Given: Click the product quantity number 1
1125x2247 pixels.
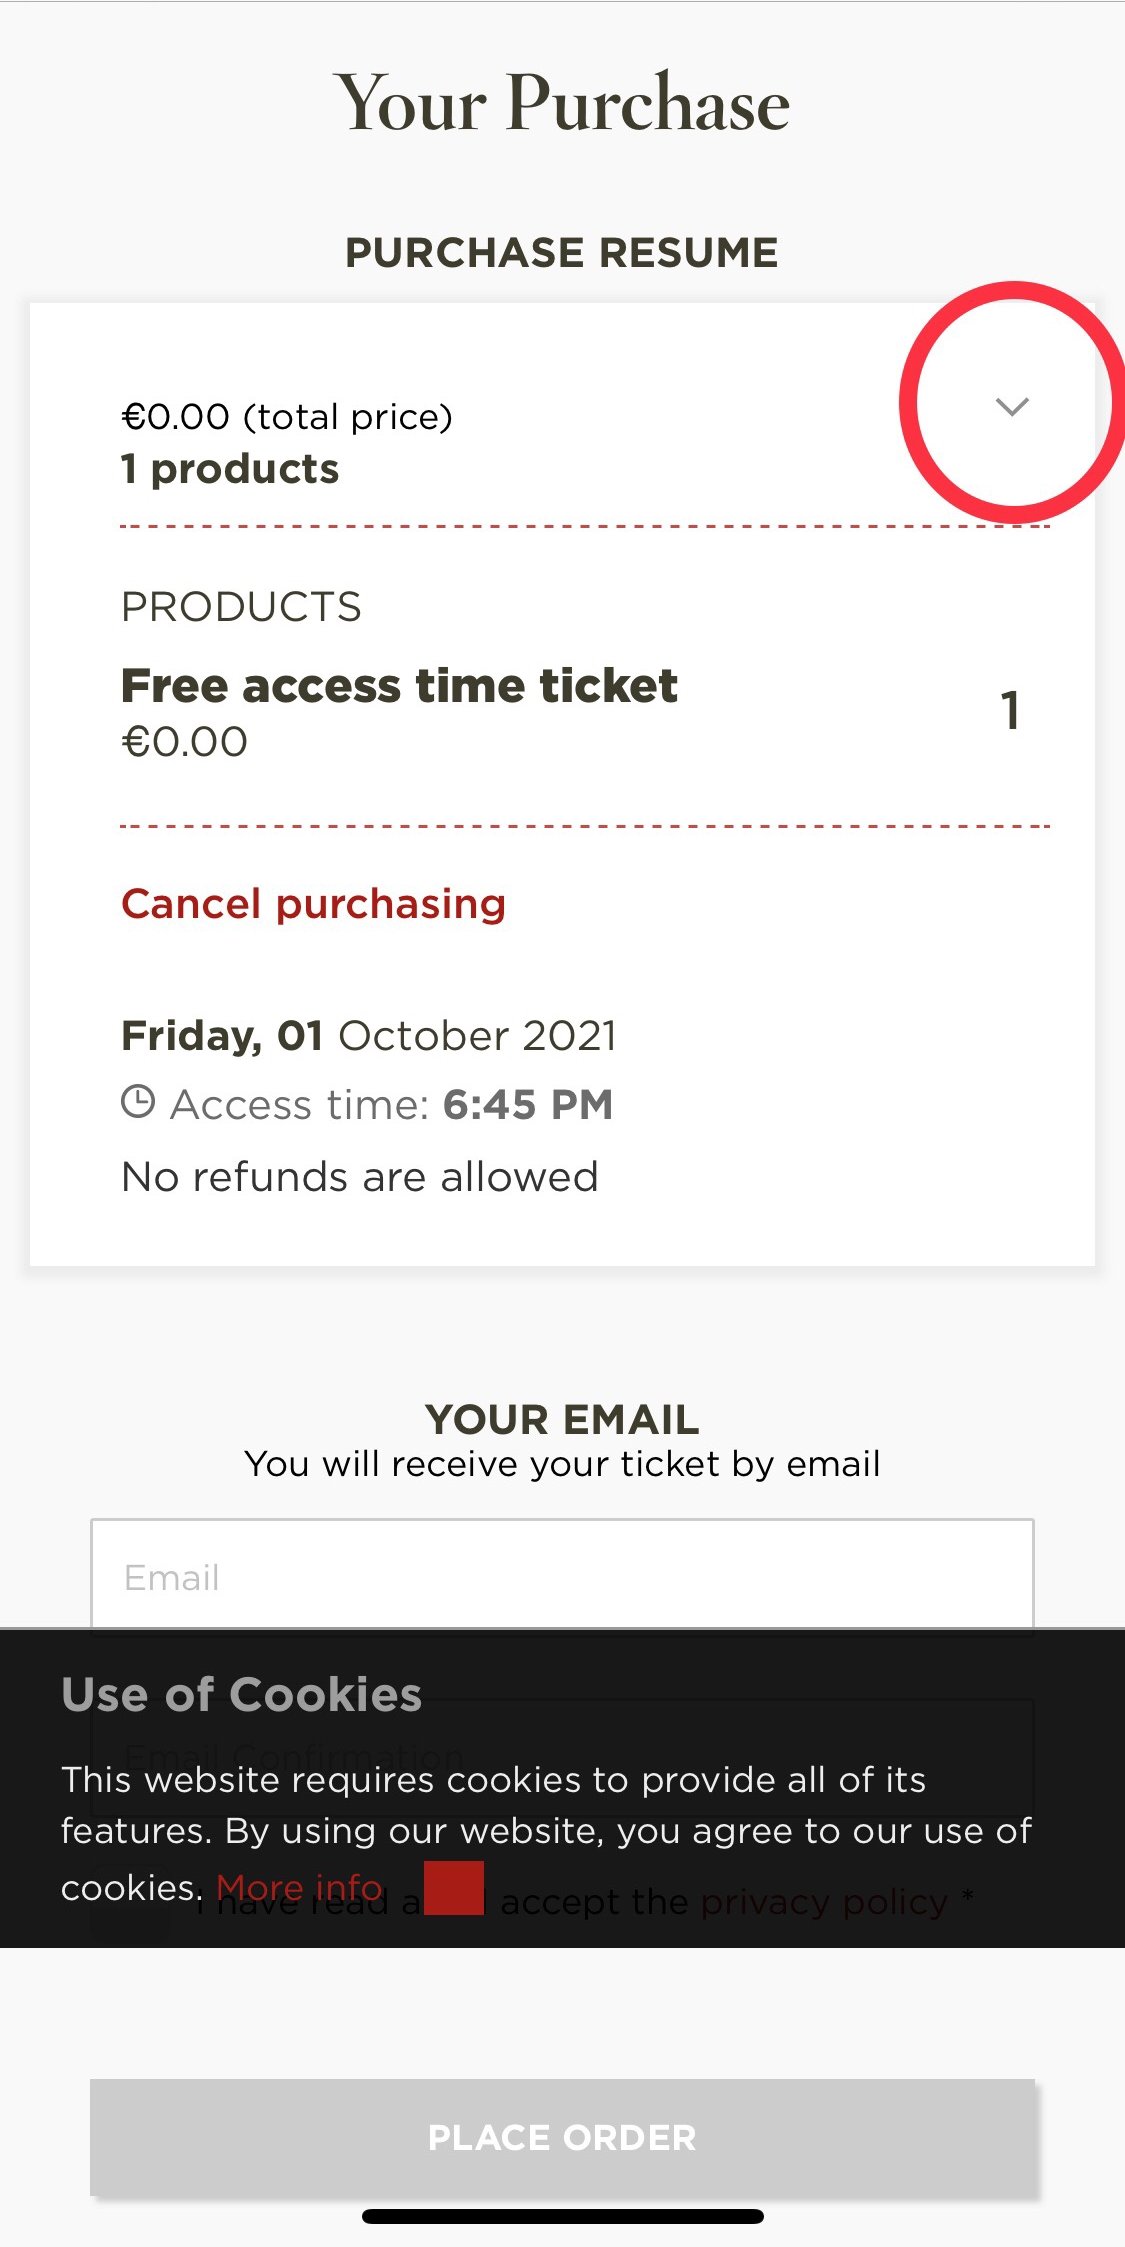Looking at the screenshot, I should [1010, 710].
